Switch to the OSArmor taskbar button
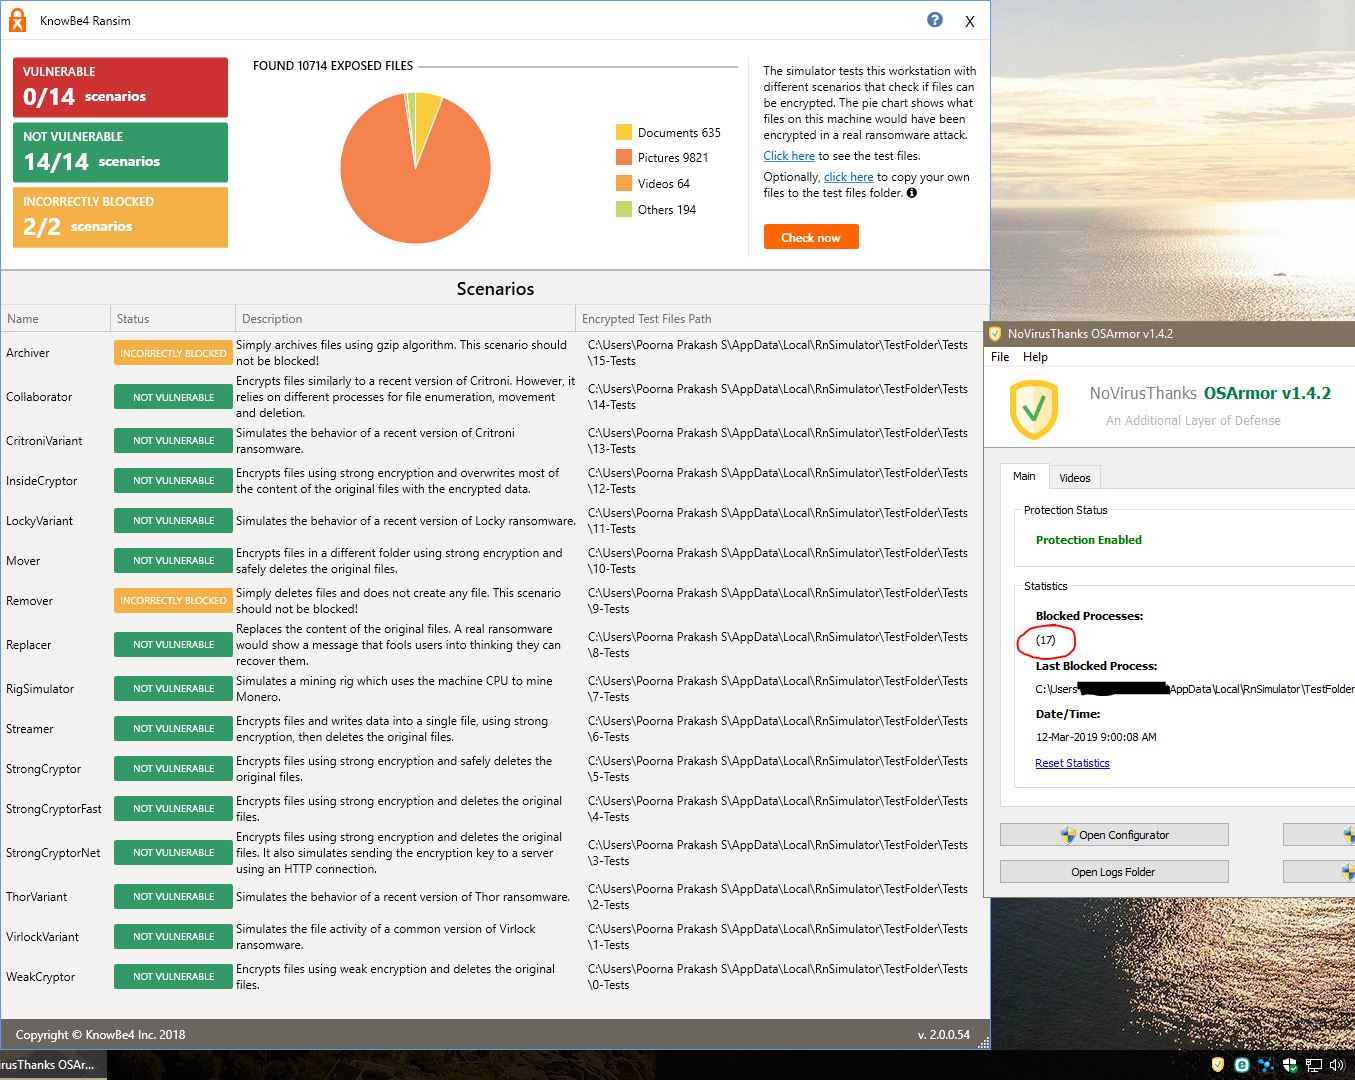Image resolution: width=1355 pixels, height=1080 pixels. click(52, 1065)
